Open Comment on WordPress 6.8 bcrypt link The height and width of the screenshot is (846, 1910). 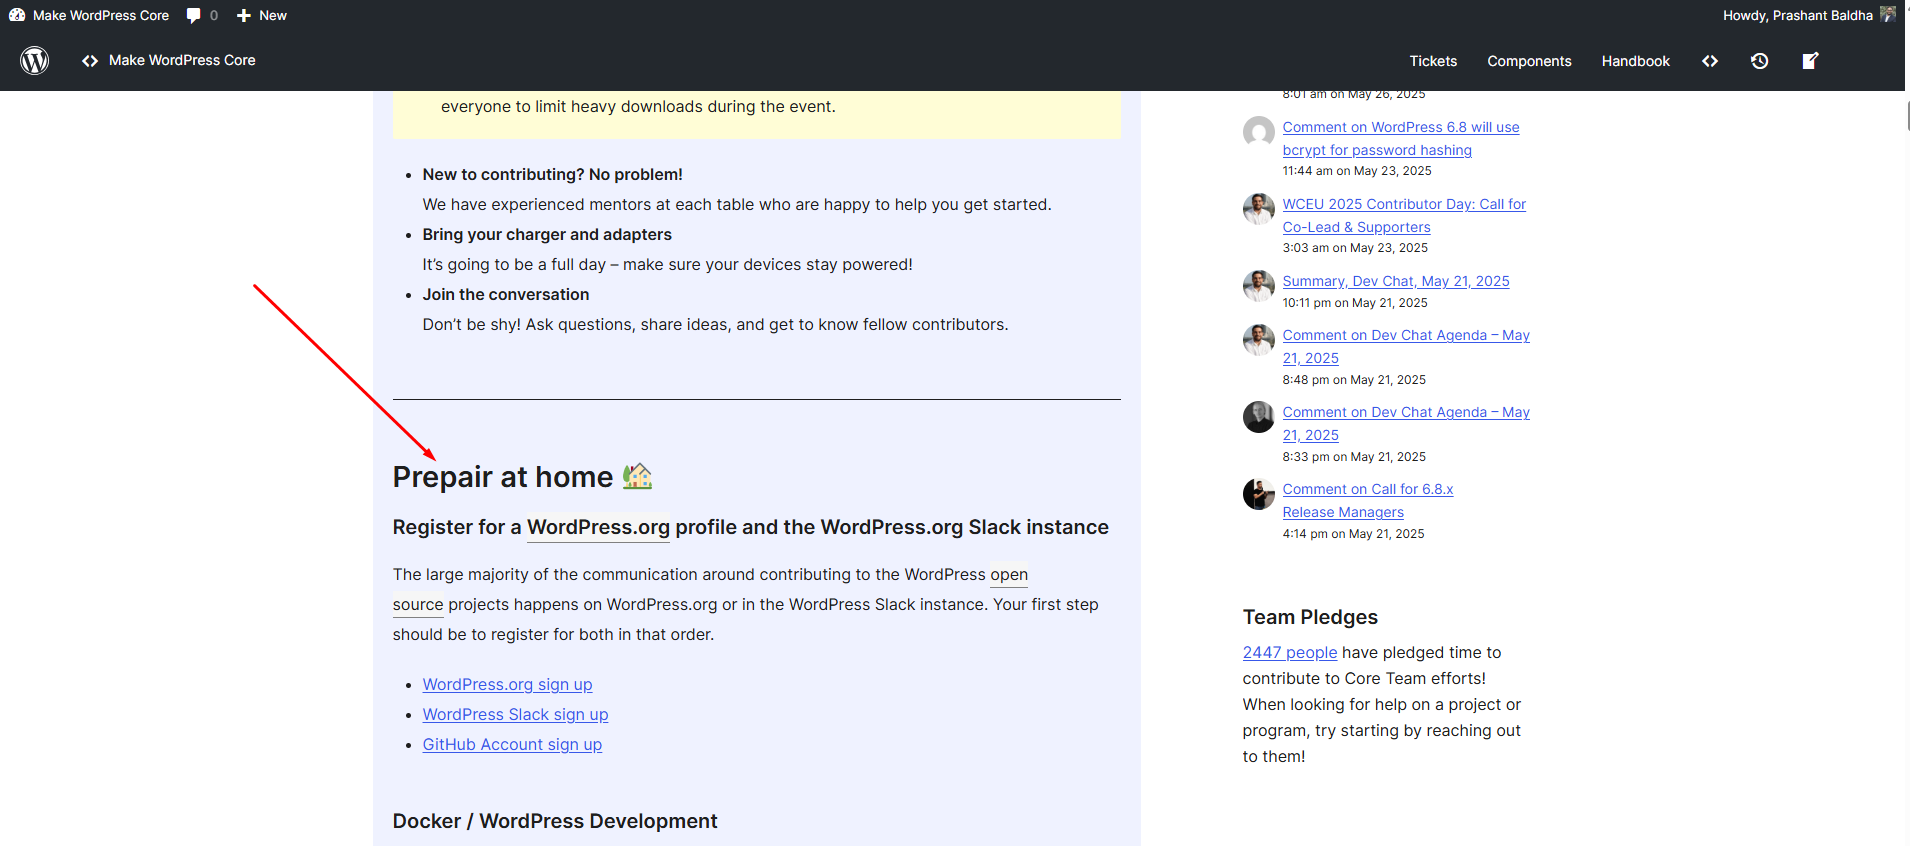click(x=1401, y=138)
